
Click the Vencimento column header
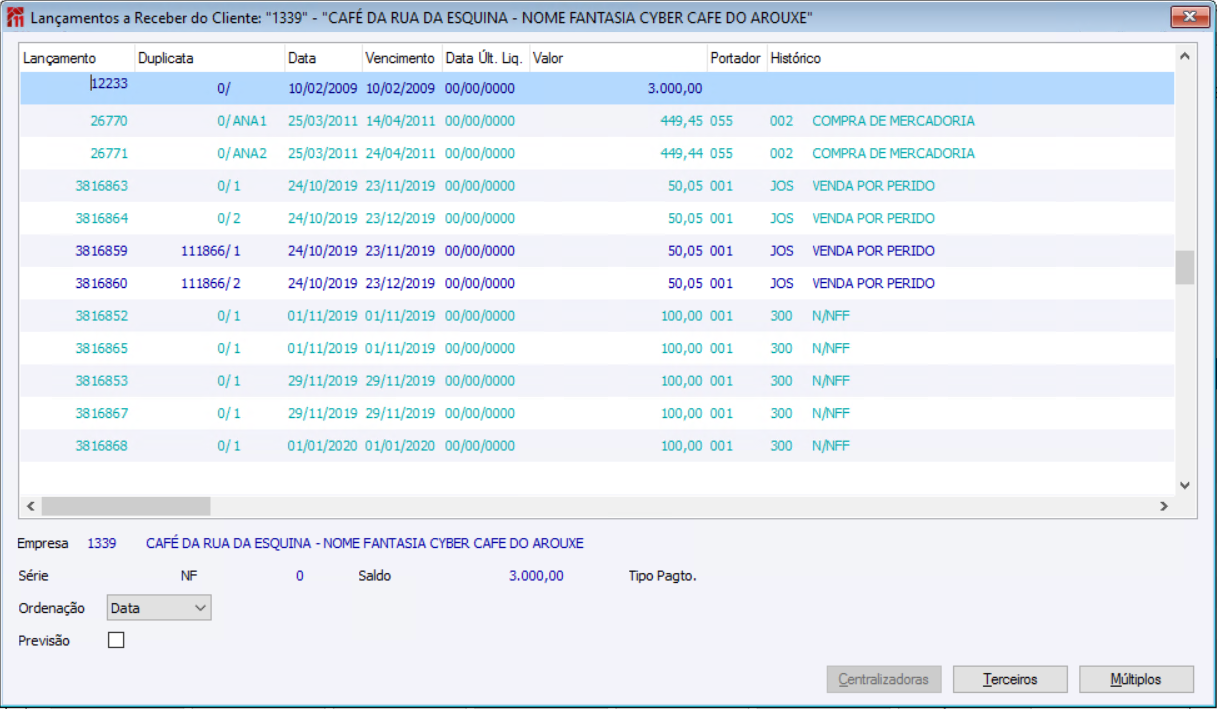click(x=401, y=58)
